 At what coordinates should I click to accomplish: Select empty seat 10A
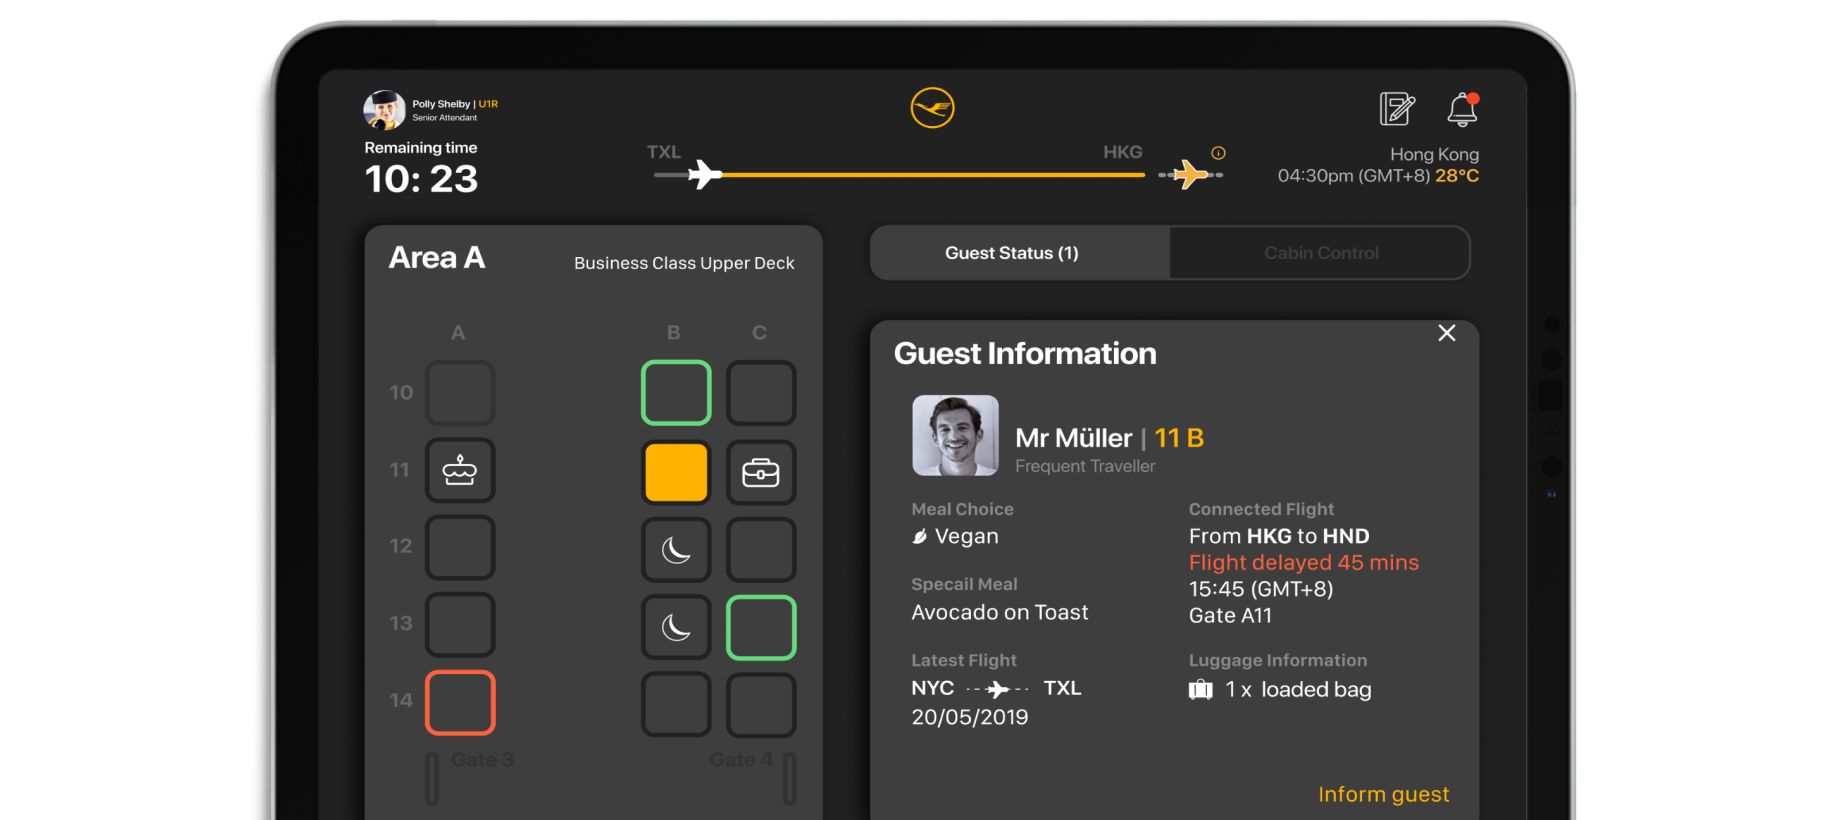click(460, 393)
